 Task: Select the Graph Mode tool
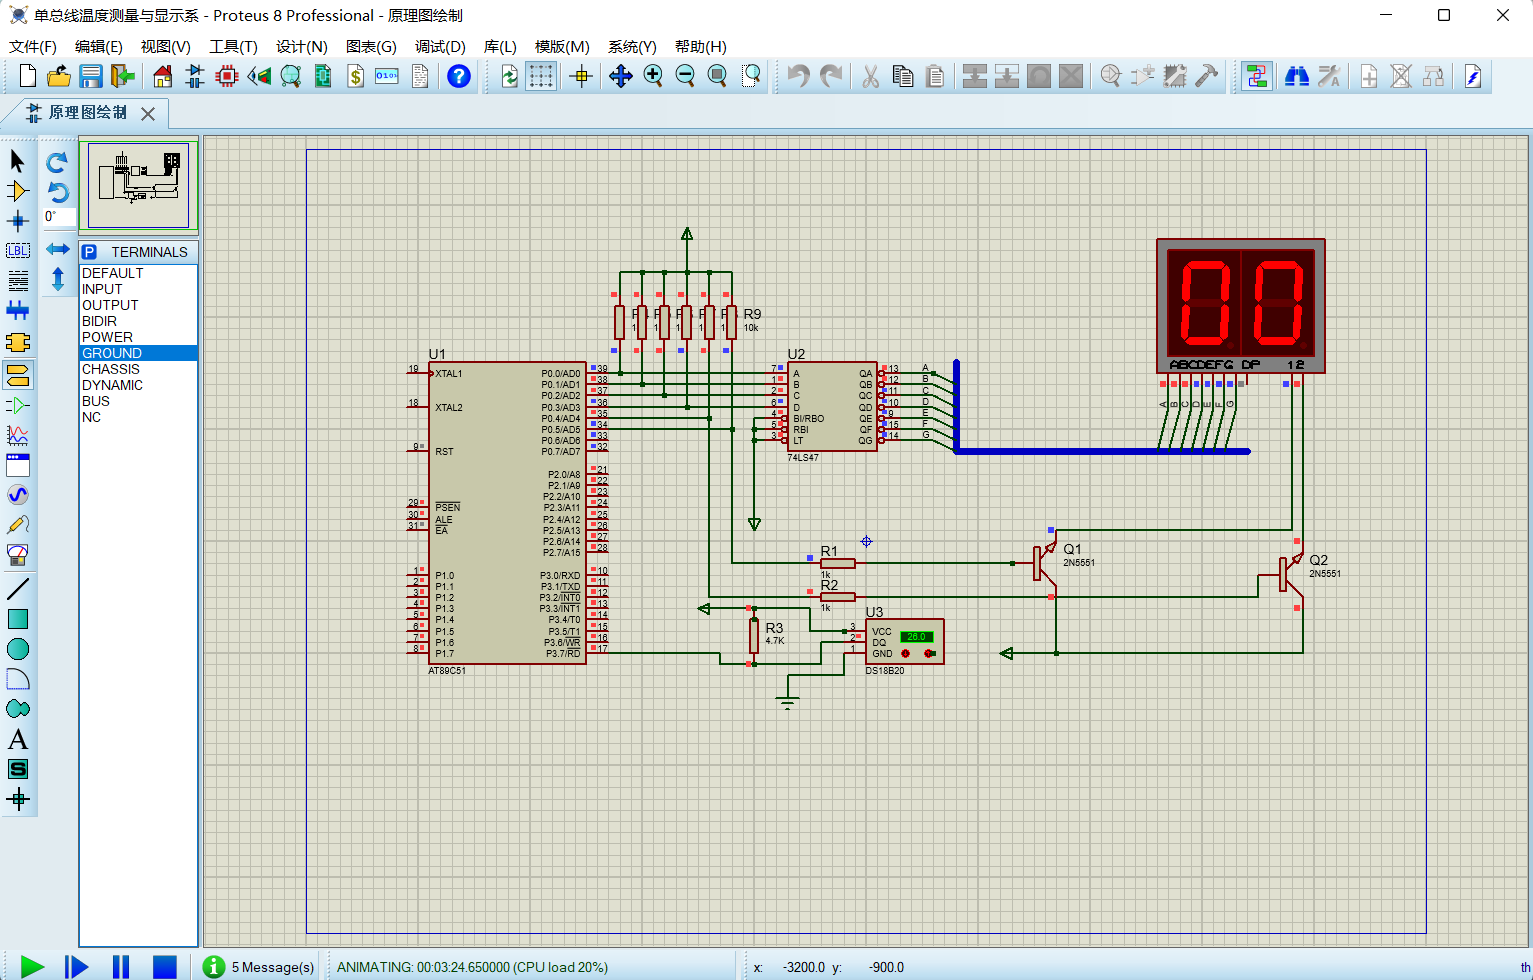click(18, 435)
